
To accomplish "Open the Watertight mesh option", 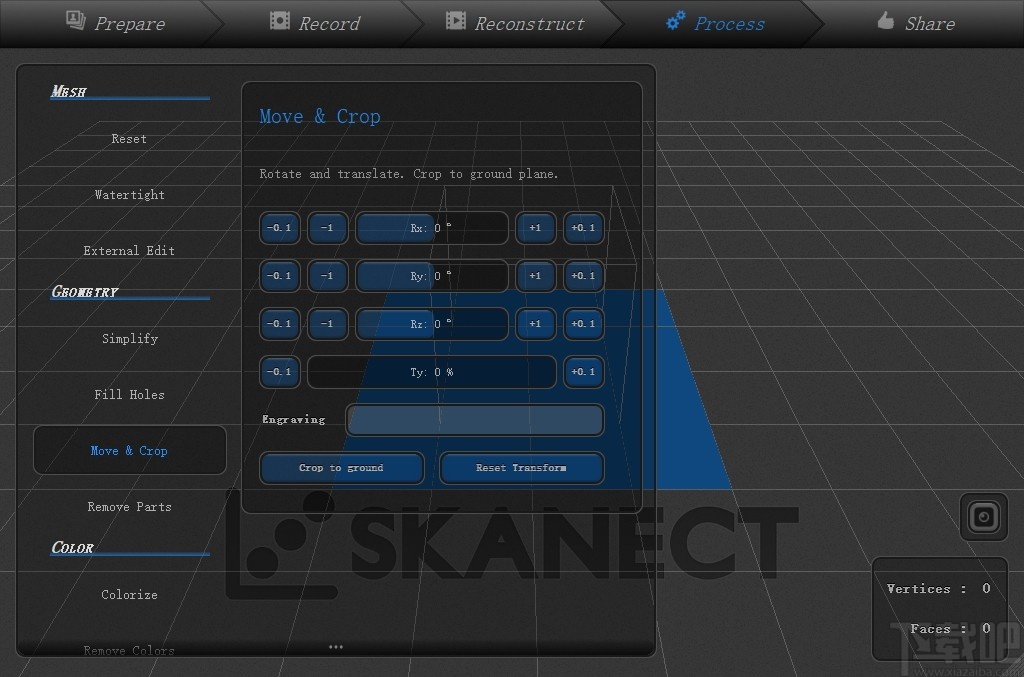I will [129, 195].
